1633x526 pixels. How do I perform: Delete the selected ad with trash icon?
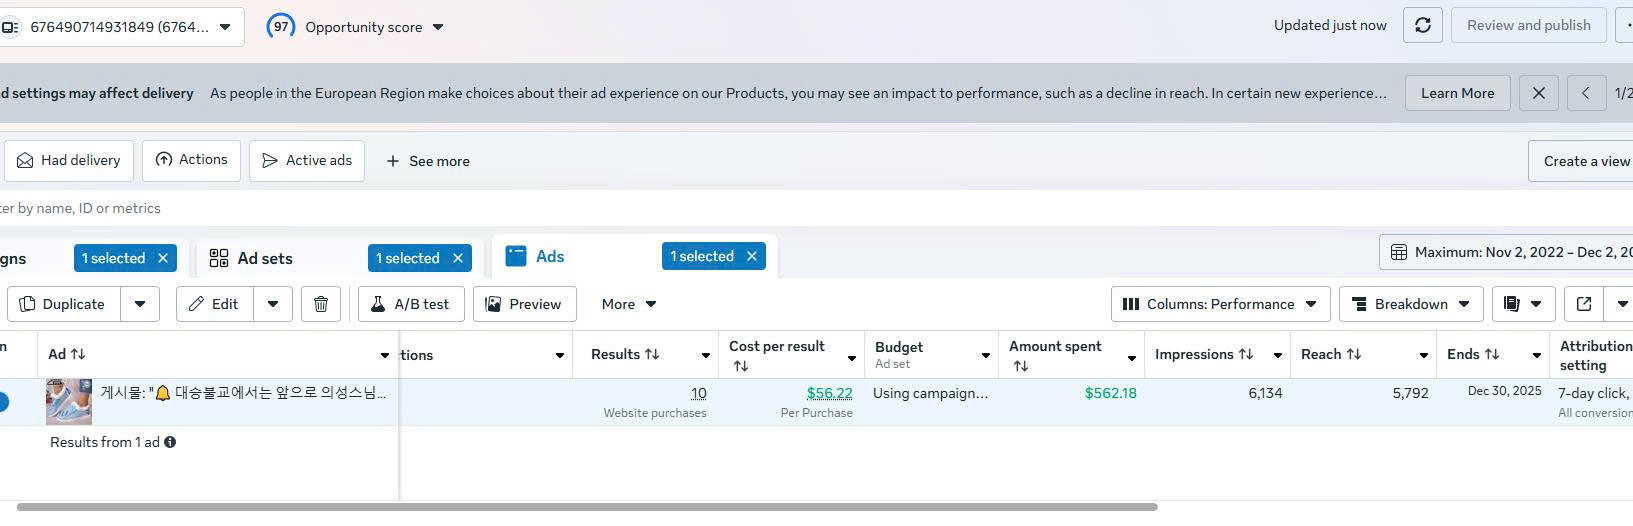tap(321, 304)
